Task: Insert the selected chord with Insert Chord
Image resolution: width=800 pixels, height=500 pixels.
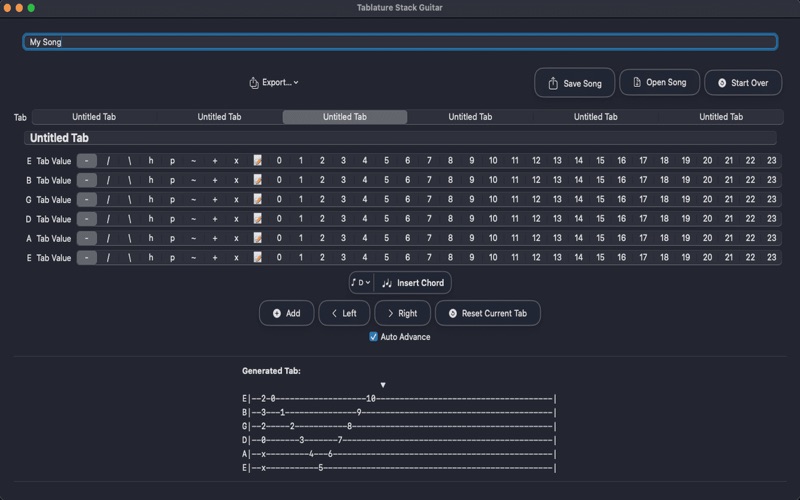Action: click(413, 283)
